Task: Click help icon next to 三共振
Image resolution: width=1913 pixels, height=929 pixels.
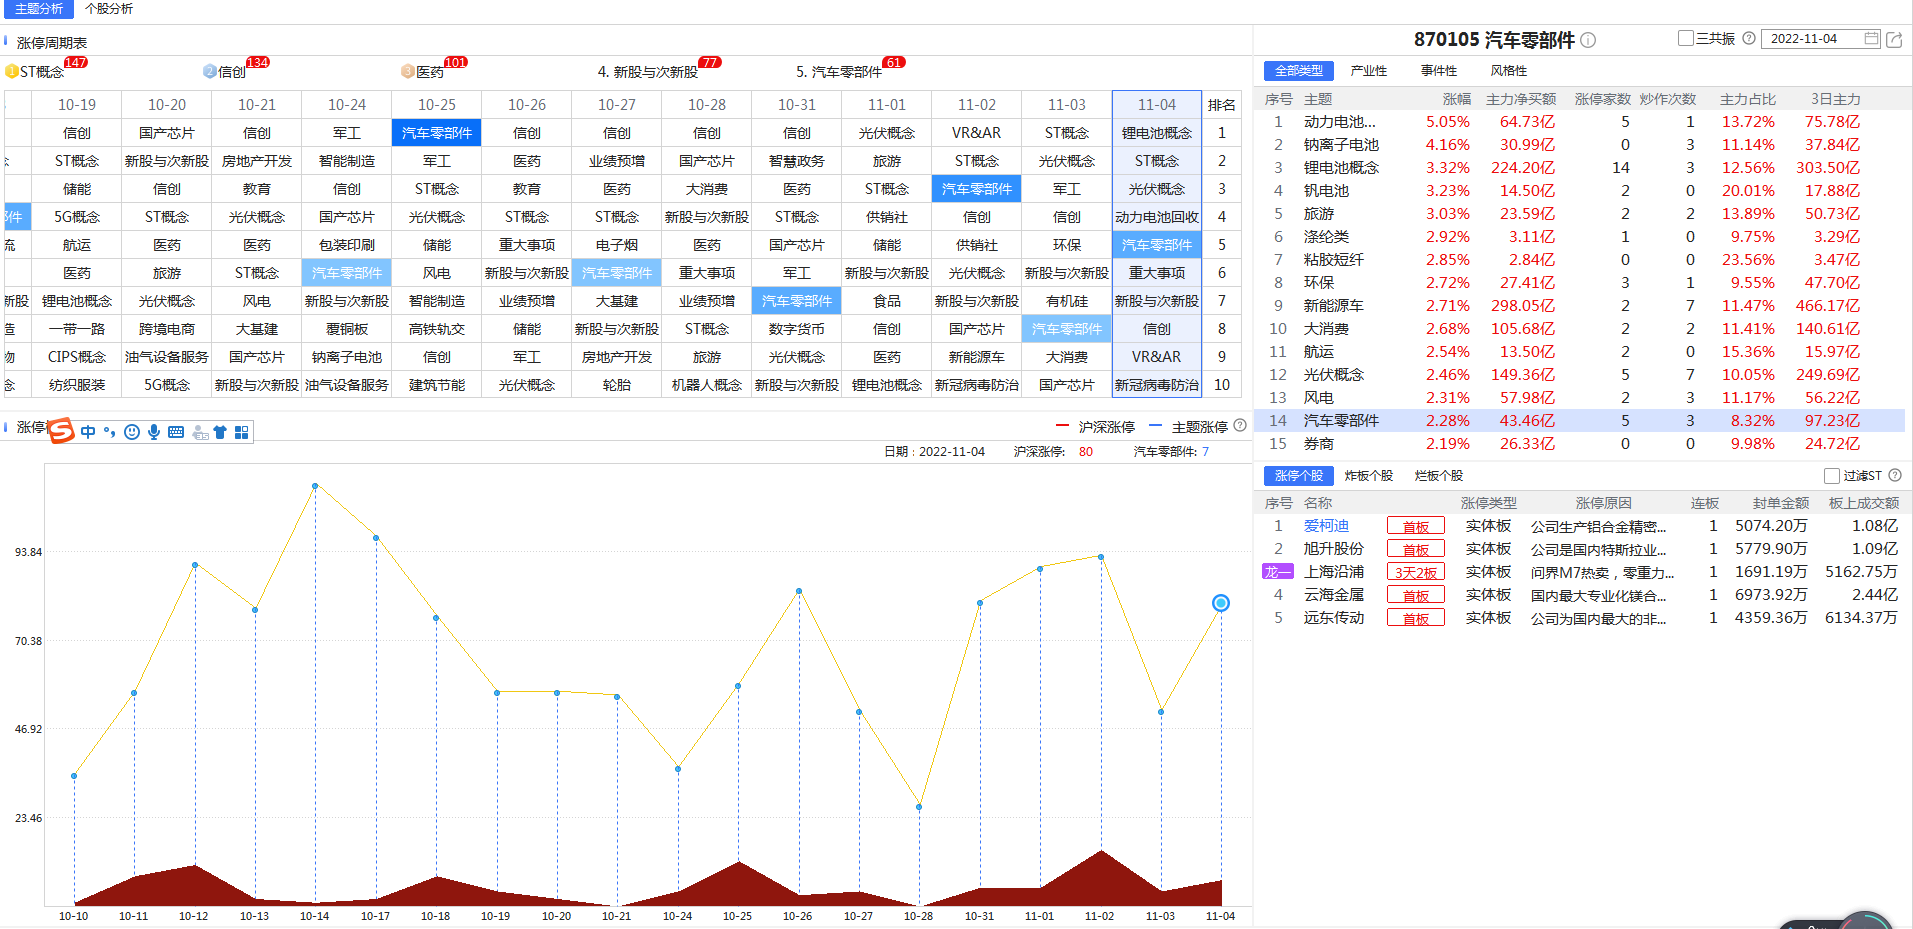Action: point(1749,38)
